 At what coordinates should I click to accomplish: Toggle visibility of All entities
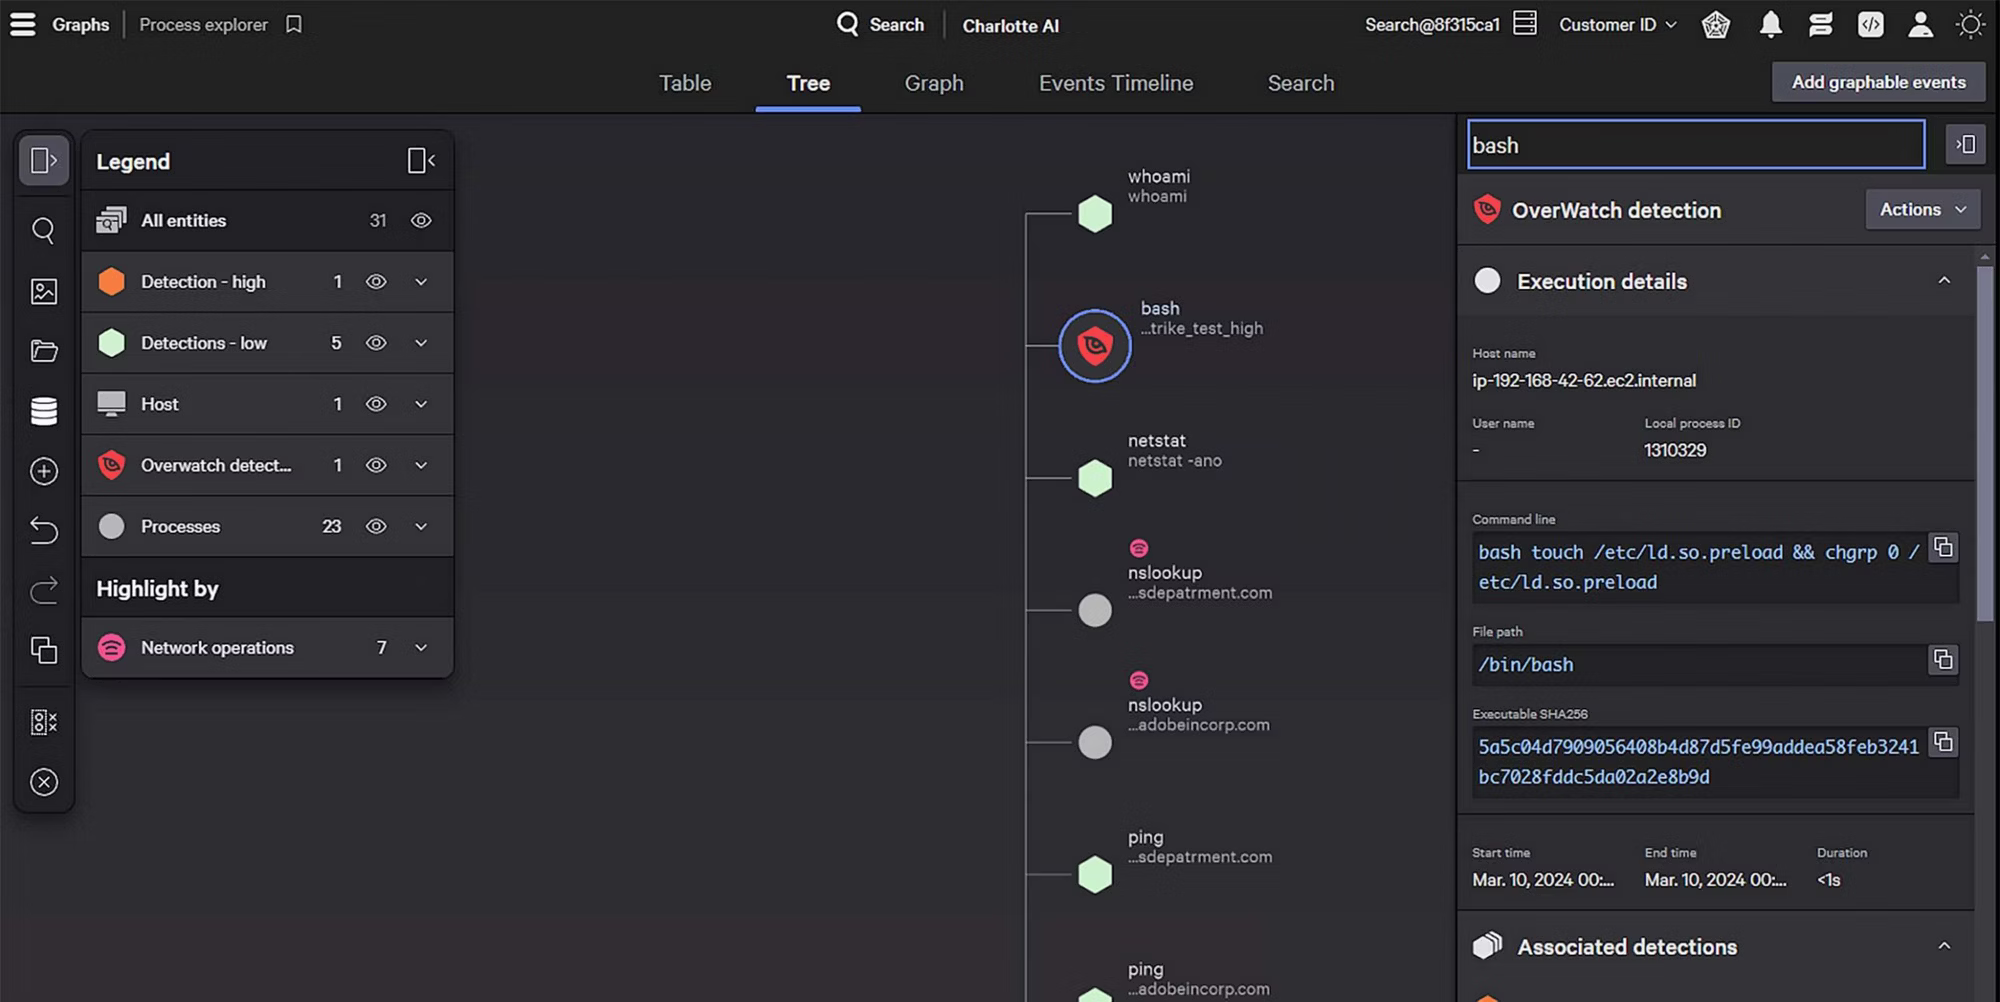click(x=421, y=221)
